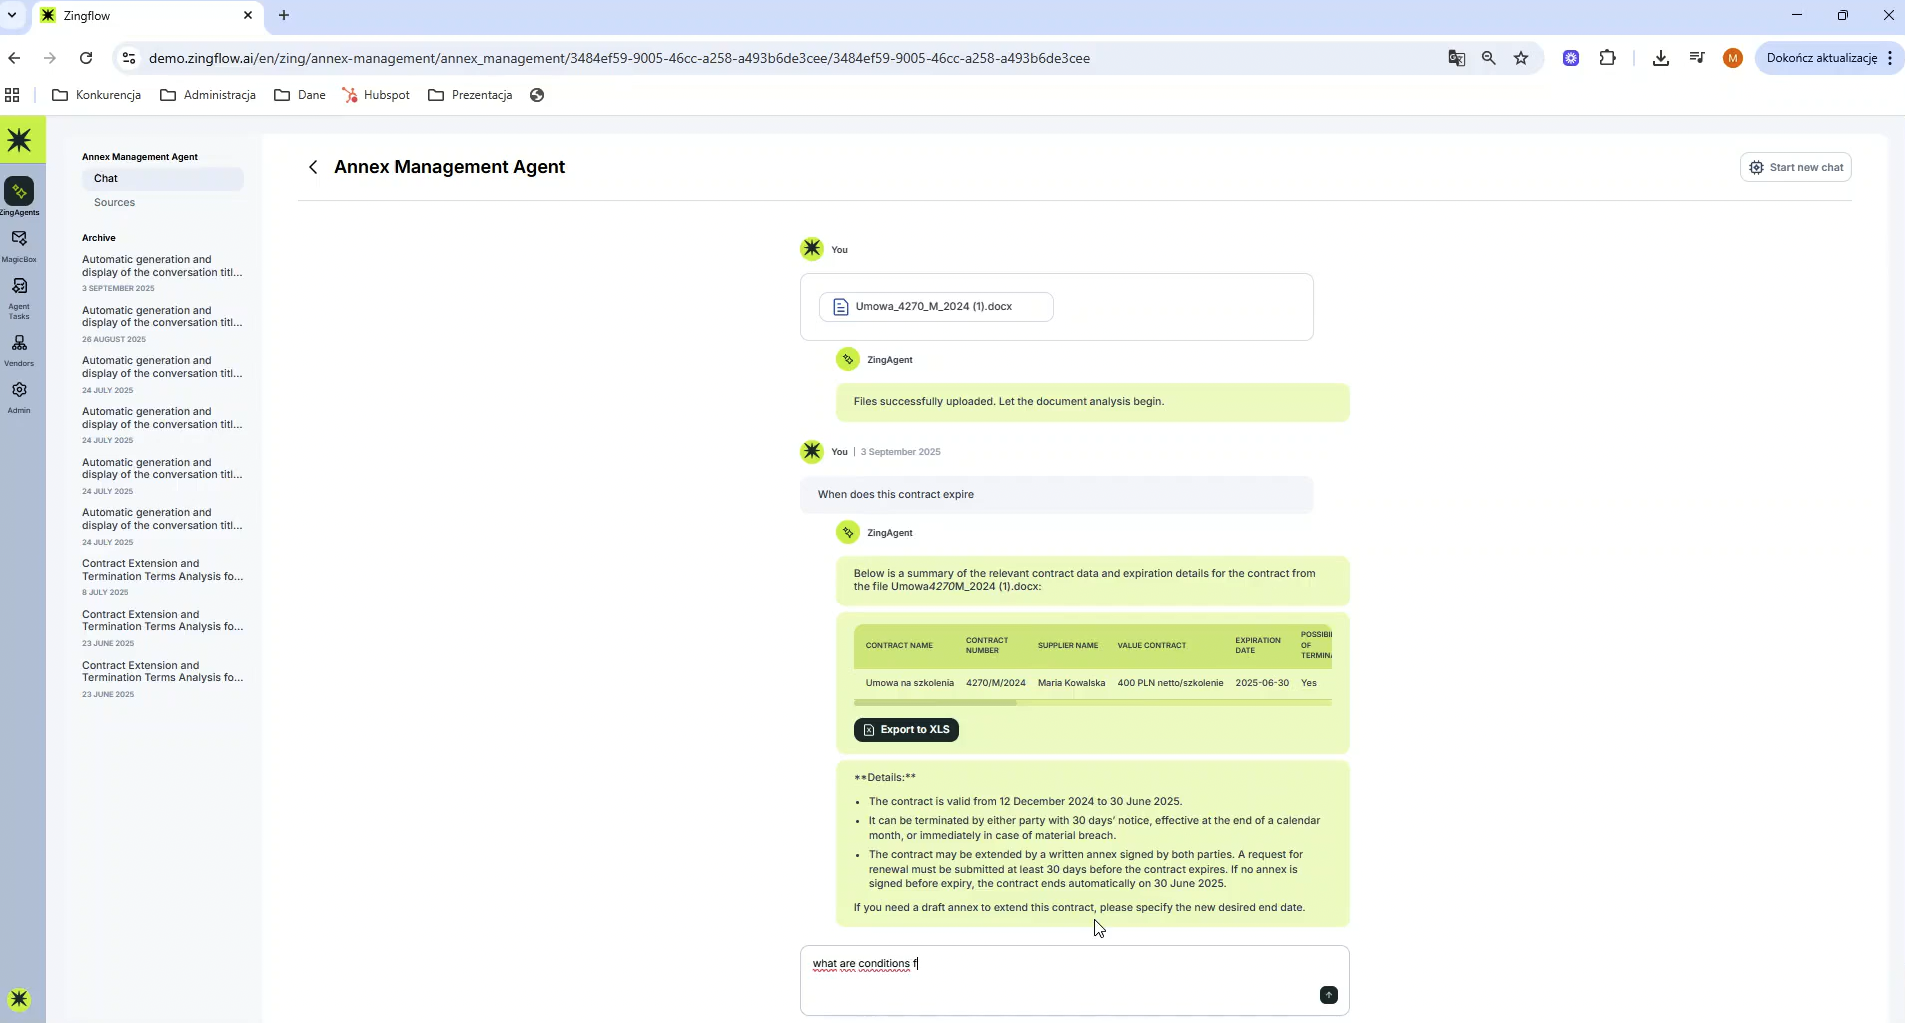Click the table's horizontal scrollbar

click(935, 703)
